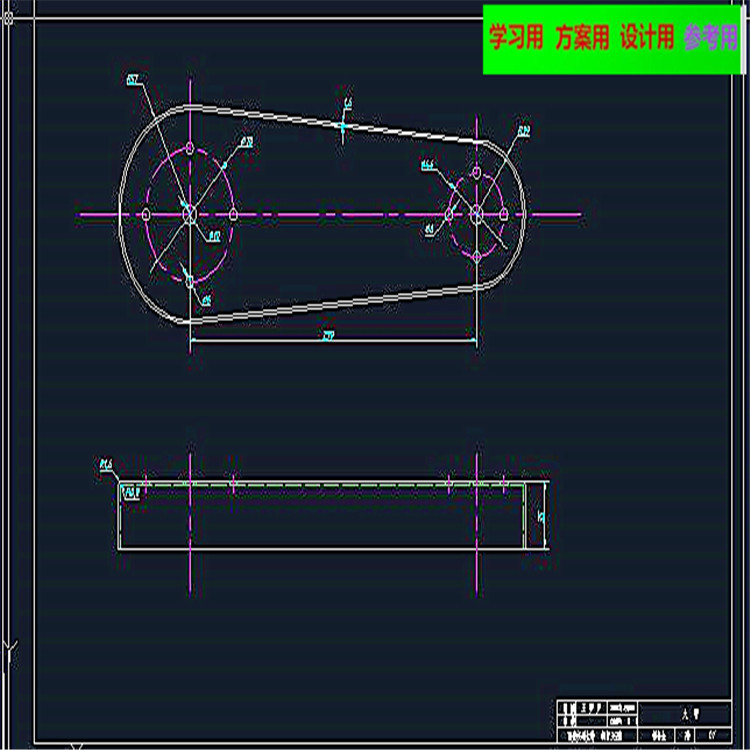The image size is (750, 750).
Task: Pick the leftmost hole on the left bolt circle
Action: tap(146, 214)
